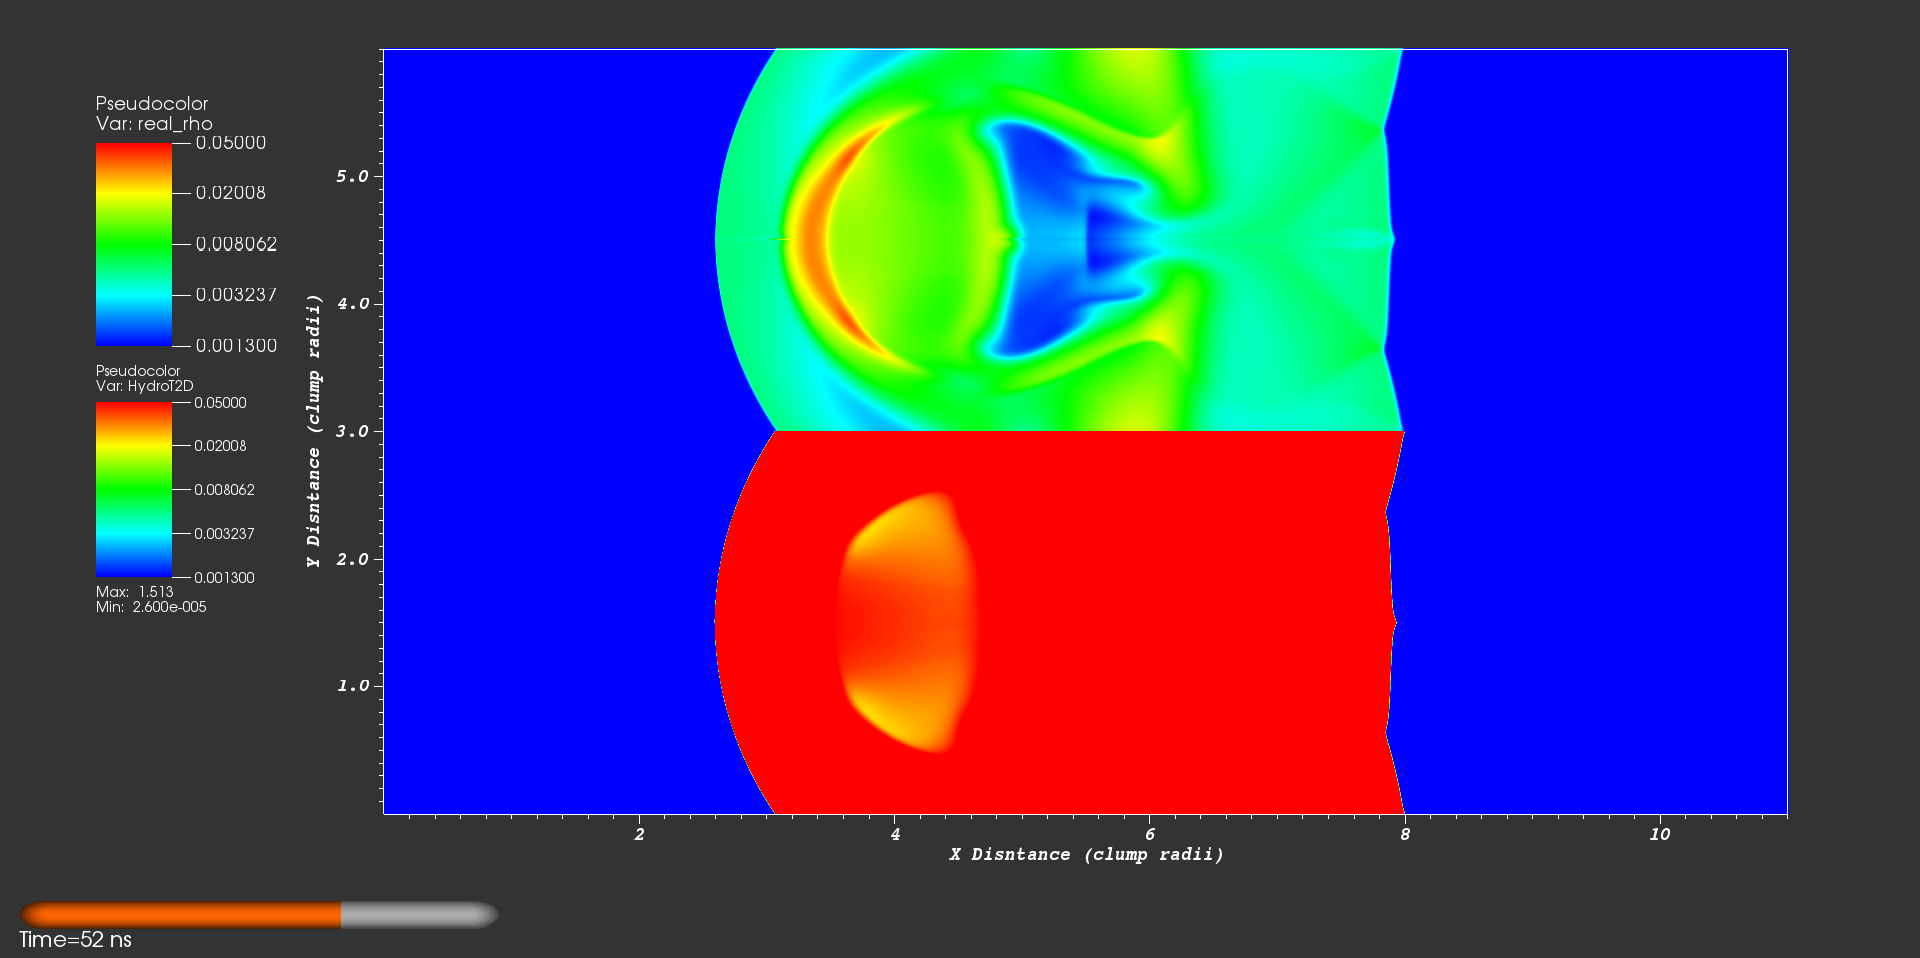Click the X axis tick label 8
The height and width of the screenshot is (958, 1920).
point(1405,834)
